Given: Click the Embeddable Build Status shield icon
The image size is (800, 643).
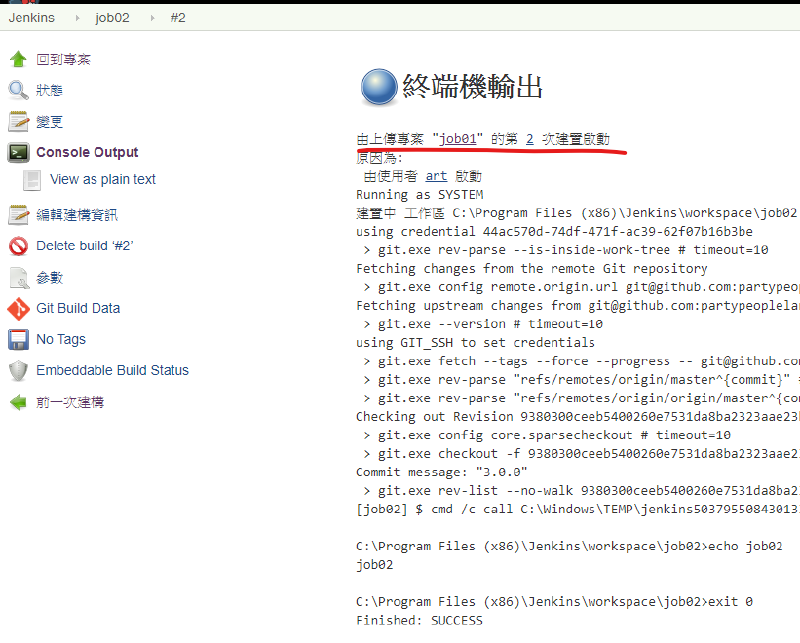Looking at the screenshot, I should click(18, 371).
